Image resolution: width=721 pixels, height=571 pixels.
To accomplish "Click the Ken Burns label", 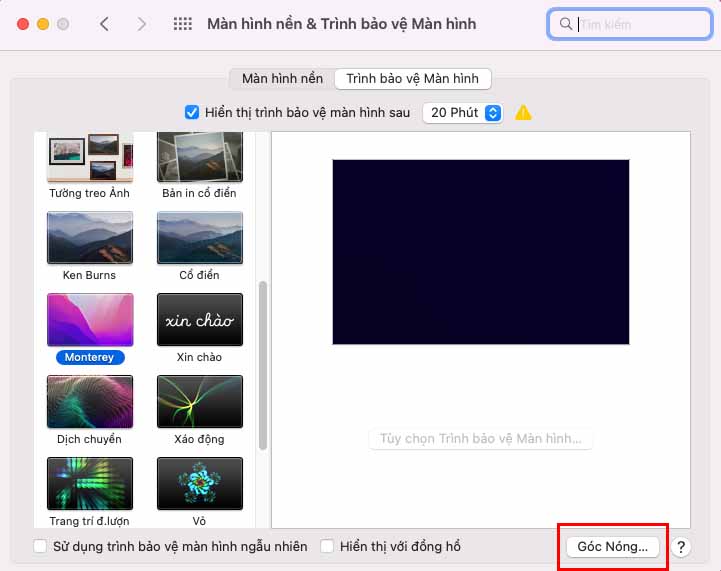I will [89, 275].
